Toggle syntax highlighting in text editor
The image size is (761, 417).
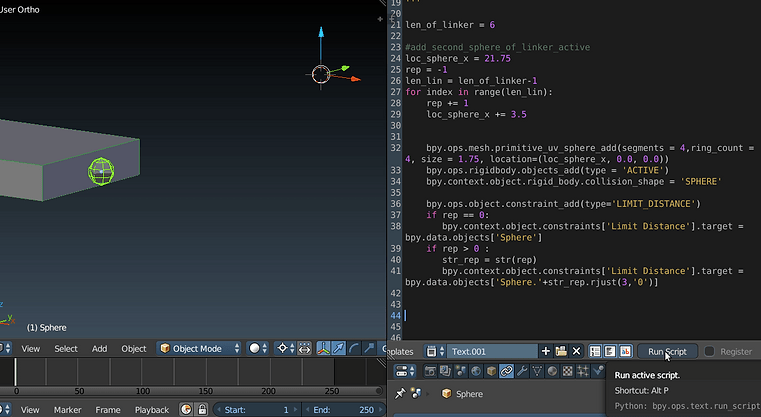click(x=625, y=351)
